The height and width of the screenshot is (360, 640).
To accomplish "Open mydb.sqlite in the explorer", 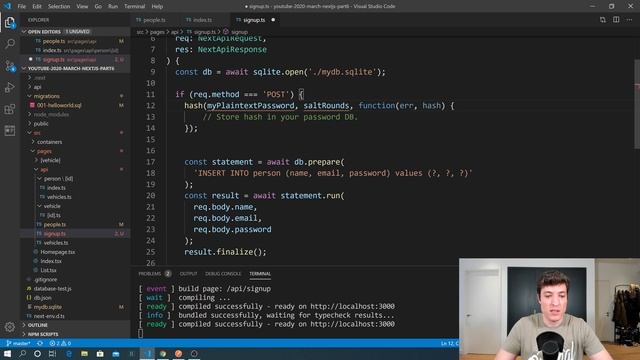I will pyautogui.click(x=47, y=307).
